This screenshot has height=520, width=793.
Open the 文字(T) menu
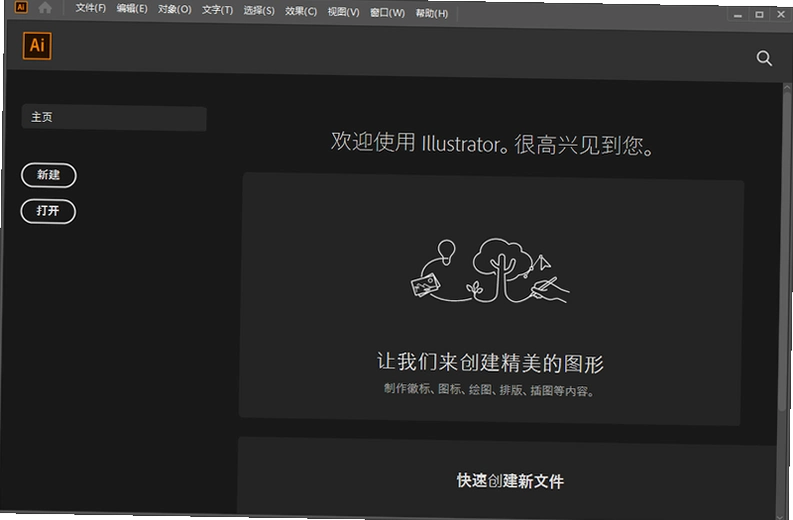[217, 10]
